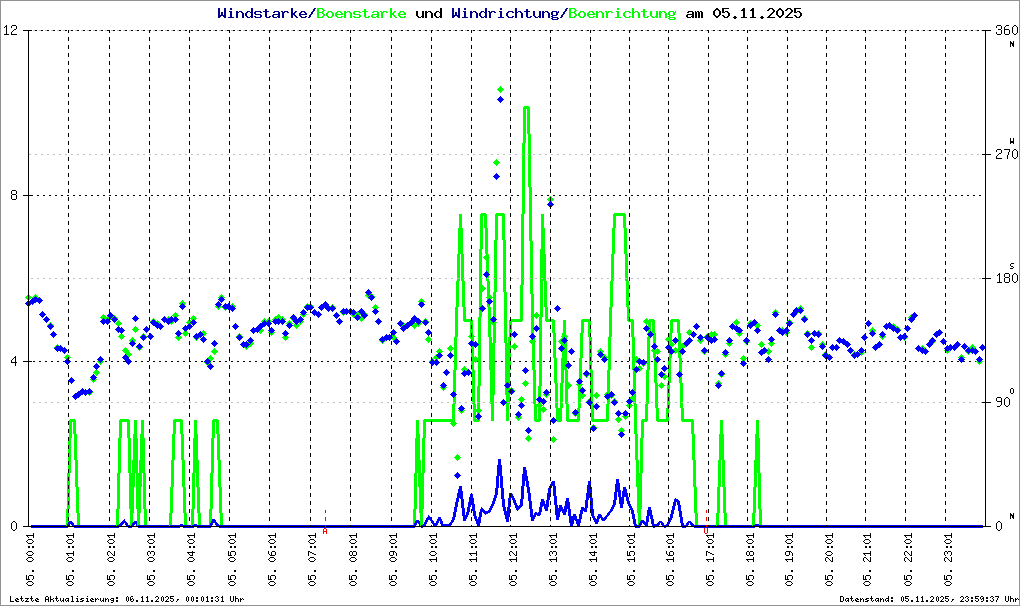
Task: Click the right axis 'W' direction letter
Action: point(1012,140)
